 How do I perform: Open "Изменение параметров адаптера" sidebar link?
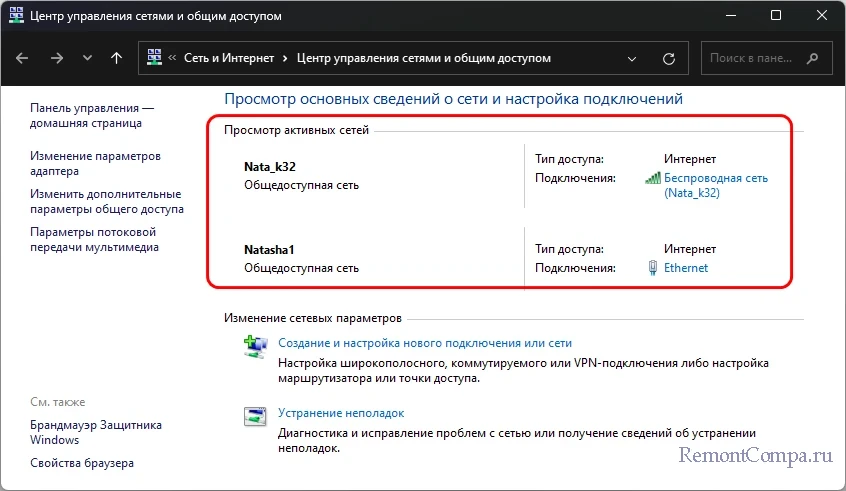(x=95, y=163)
